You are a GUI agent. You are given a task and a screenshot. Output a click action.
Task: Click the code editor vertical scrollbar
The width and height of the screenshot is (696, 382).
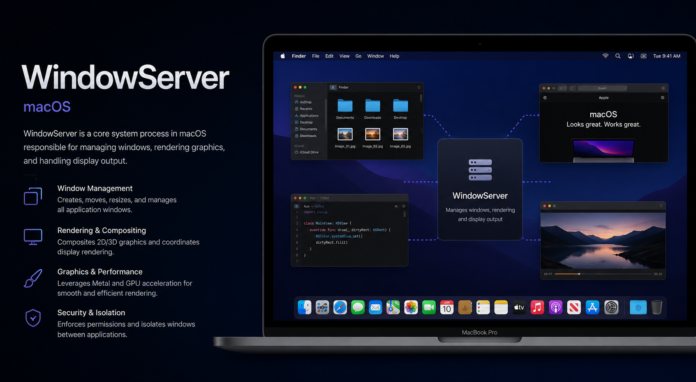click(404, 214)
